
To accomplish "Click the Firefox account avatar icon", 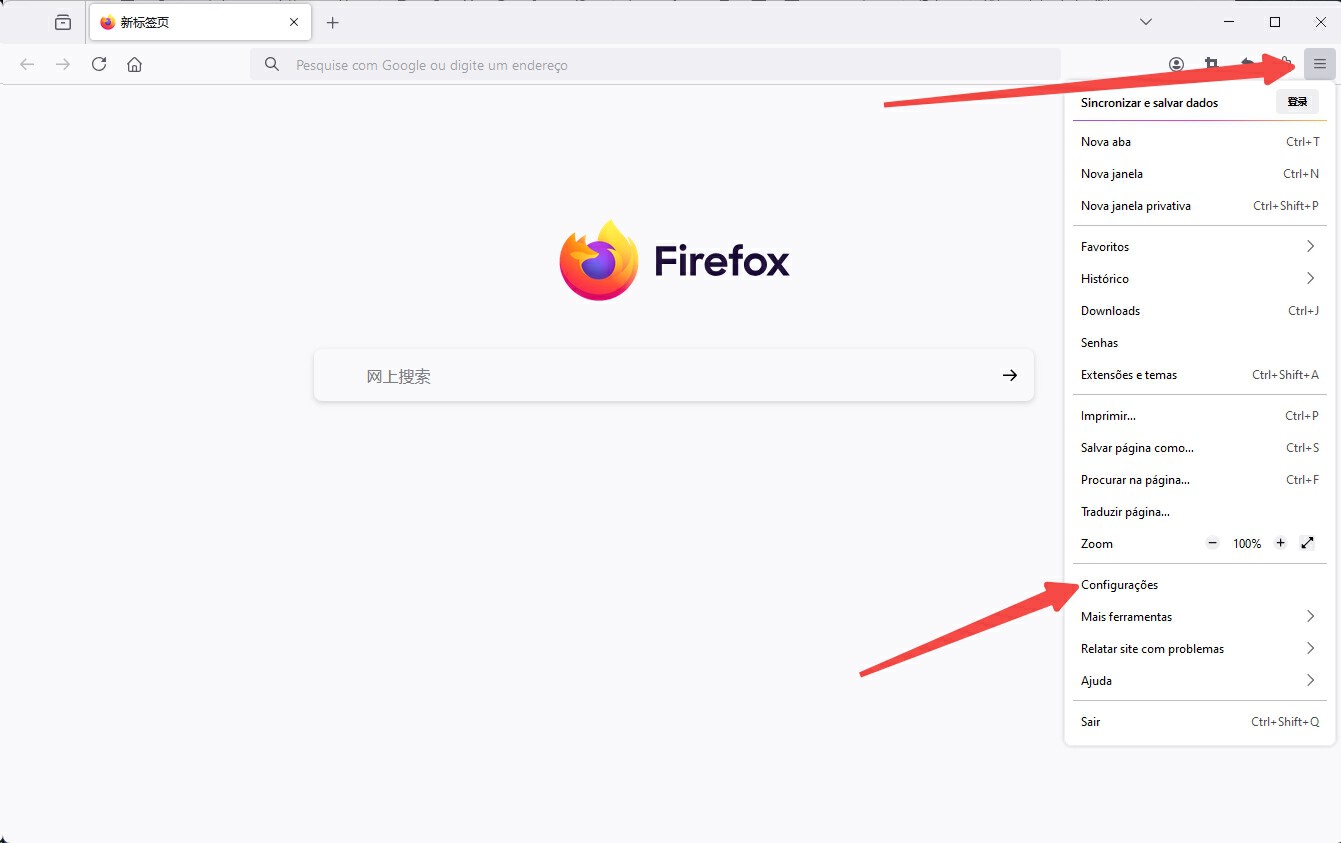I will (x=1176, y=64).
